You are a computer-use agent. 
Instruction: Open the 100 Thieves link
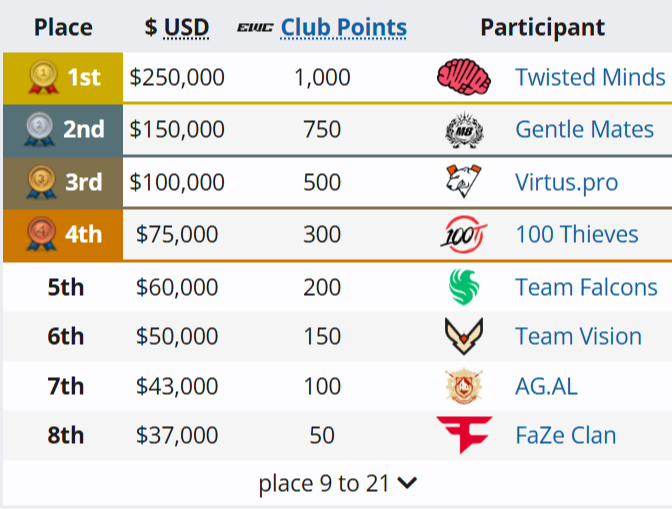tap(576, 234)
